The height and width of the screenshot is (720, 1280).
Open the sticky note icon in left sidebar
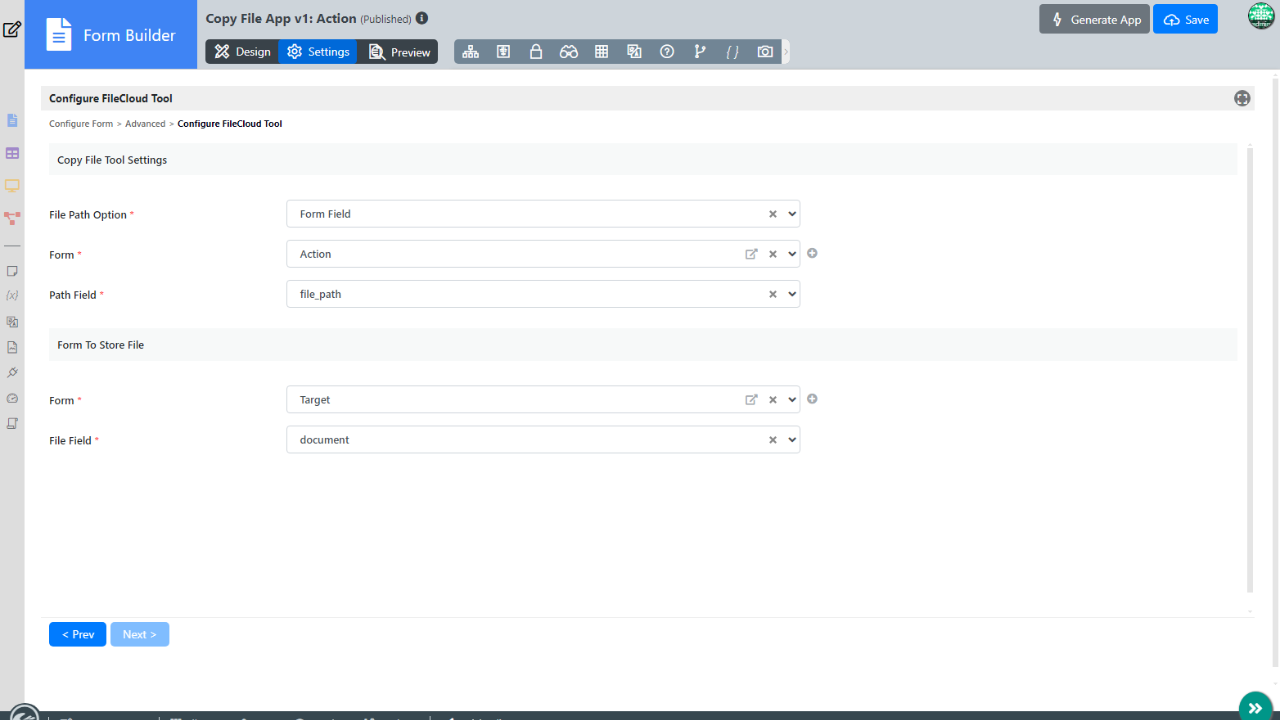point(12,270)
